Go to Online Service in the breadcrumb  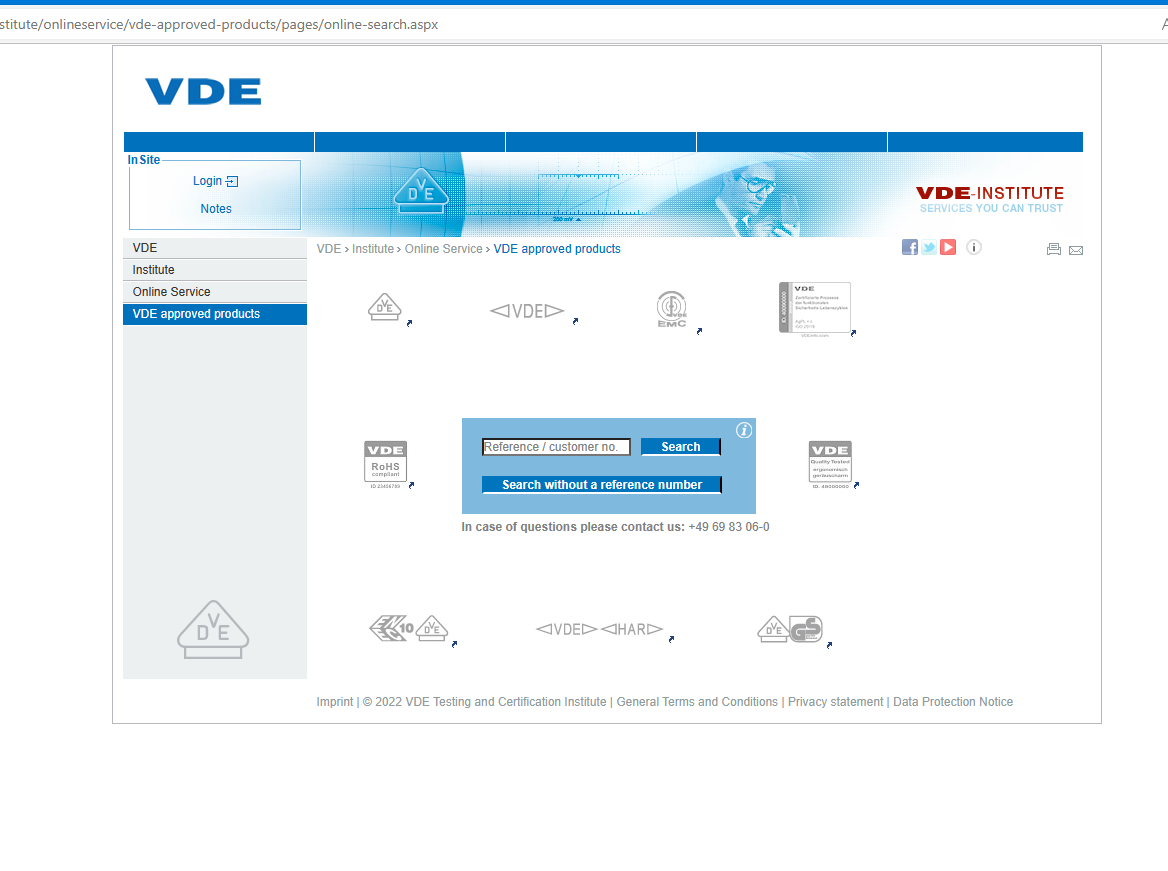443,249
